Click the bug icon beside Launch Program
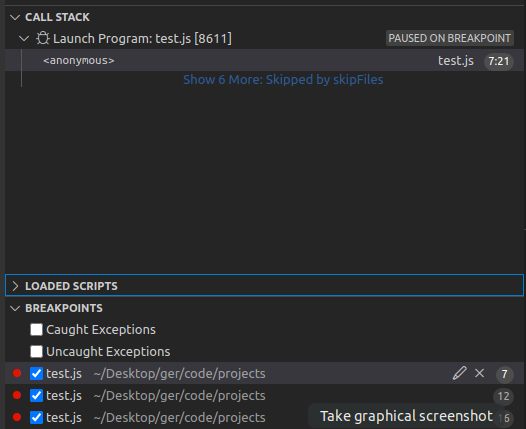The image size is (526, 429). (x=43, y=38)
